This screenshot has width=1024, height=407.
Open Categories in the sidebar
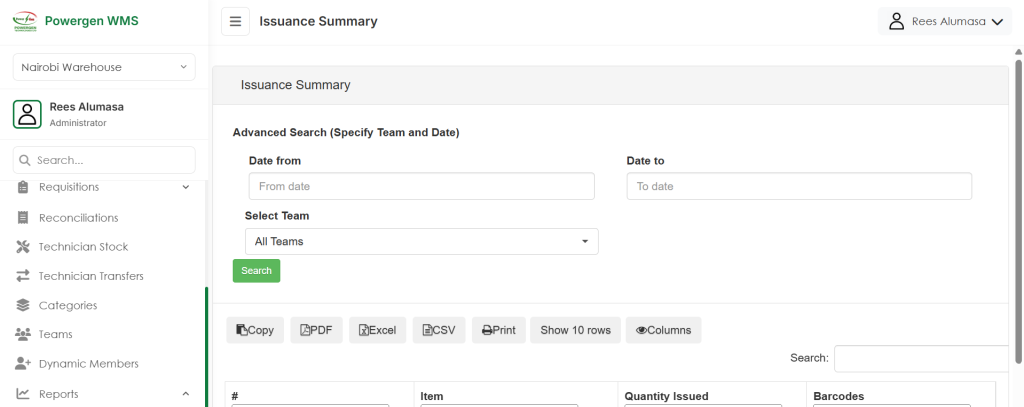pos(67,305)
